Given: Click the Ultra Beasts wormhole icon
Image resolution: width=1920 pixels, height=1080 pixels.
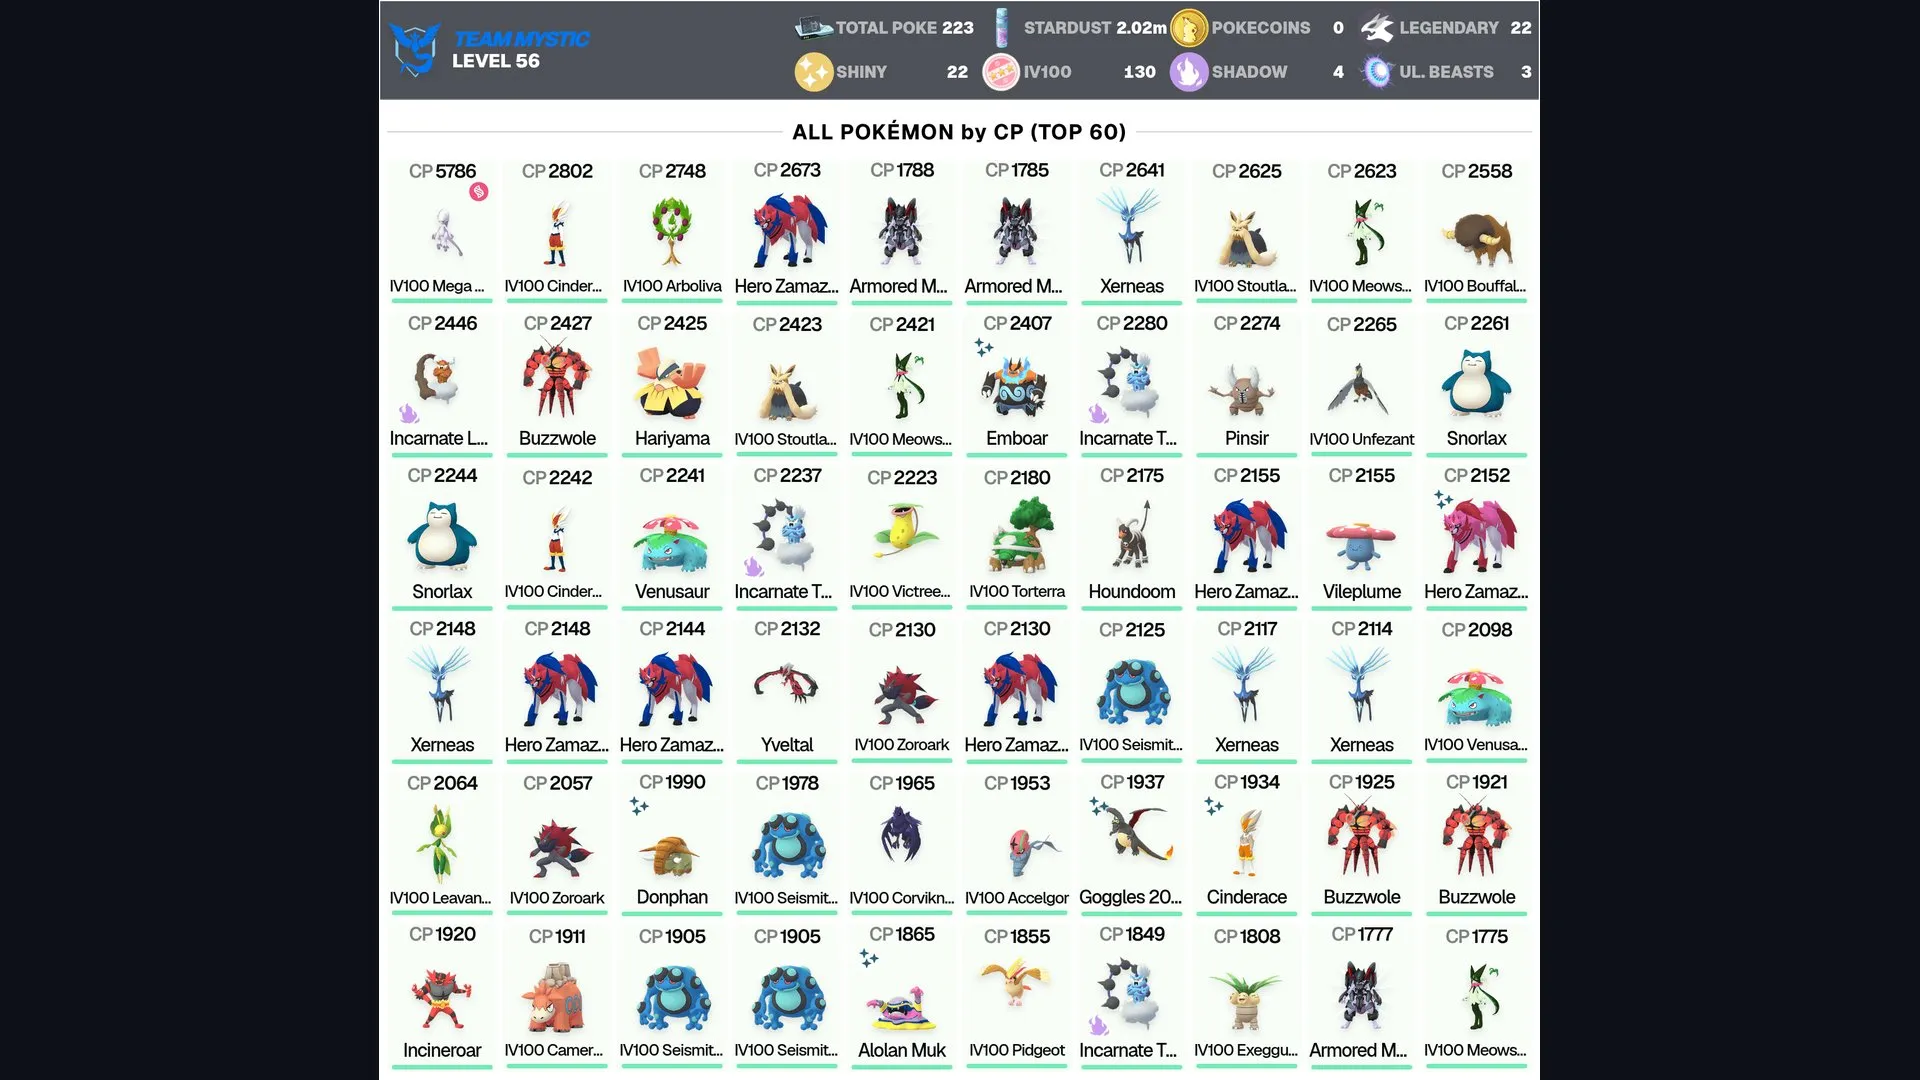Looking at the screenshot, I should pos(1377,72).
